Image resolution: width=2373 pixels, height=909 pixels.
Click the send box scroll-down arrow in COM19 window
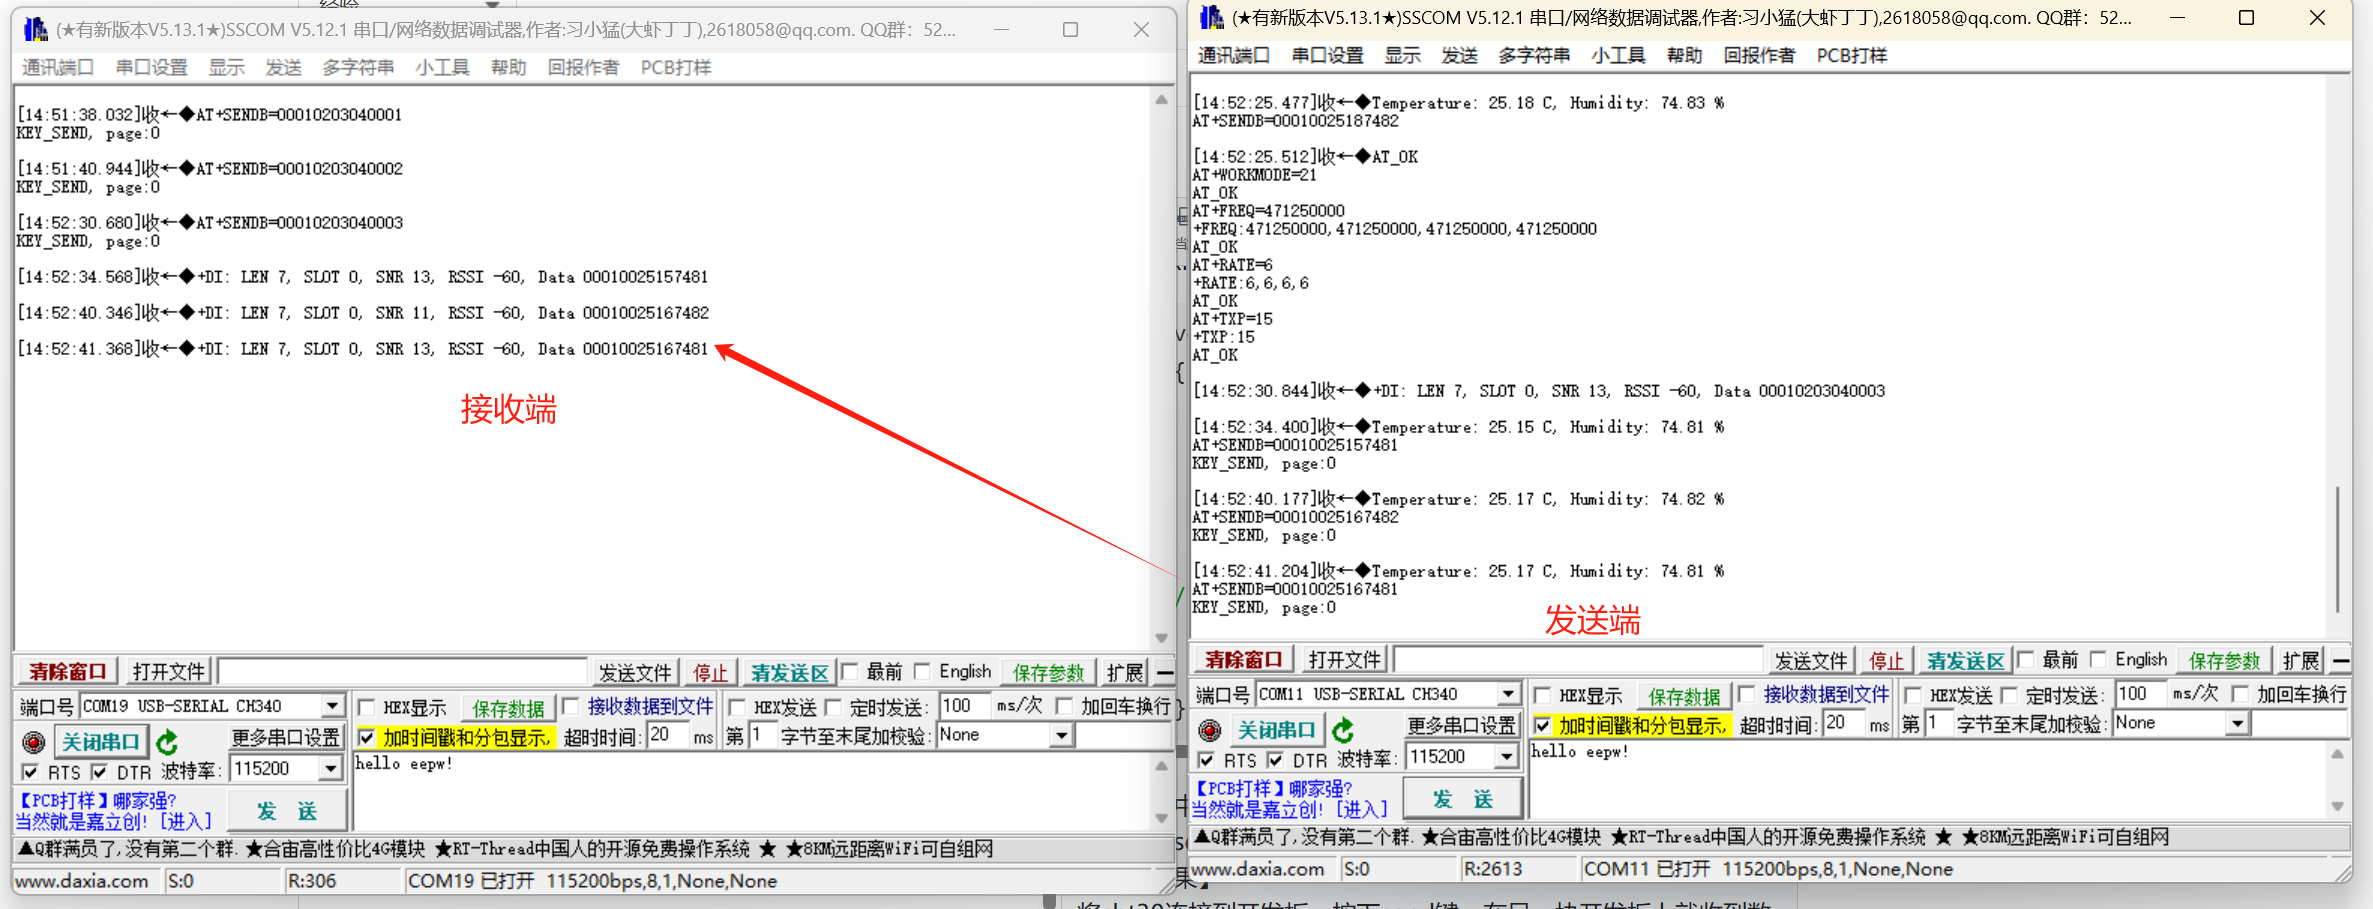pyautogui.click(x=1161, y=818)
